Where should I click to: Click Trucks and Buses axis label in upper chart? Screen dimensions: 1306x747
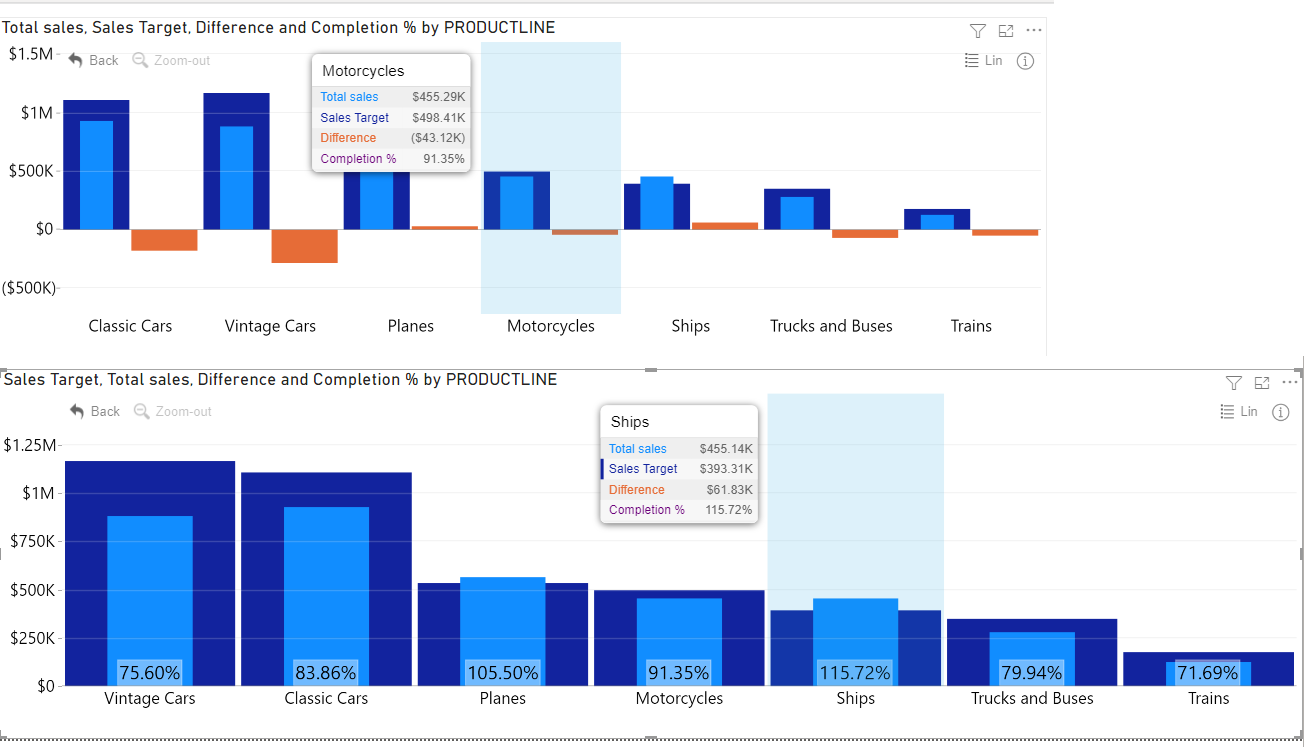coord(831,326)
